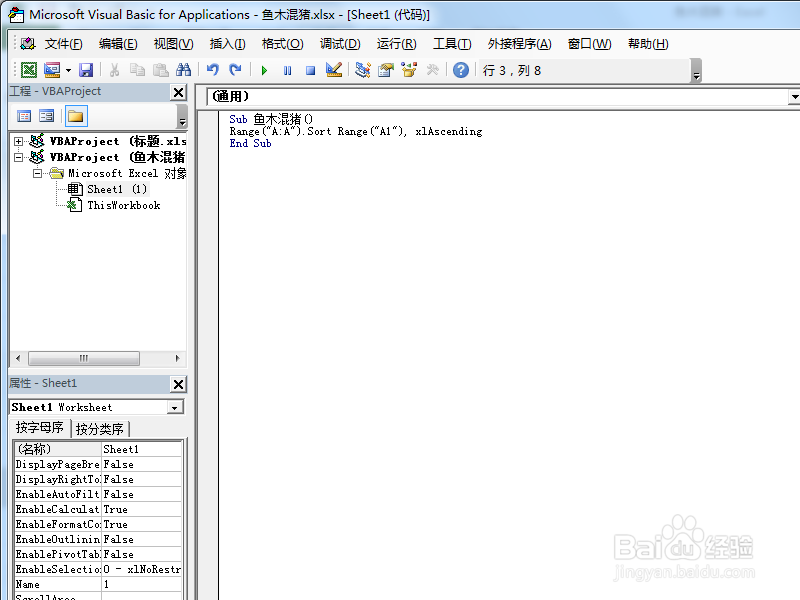Viewport: 800px width, 600px height.
Task: Collapse VBAProject (鱼木混猪) tree node
Action: tap(18, 157)
